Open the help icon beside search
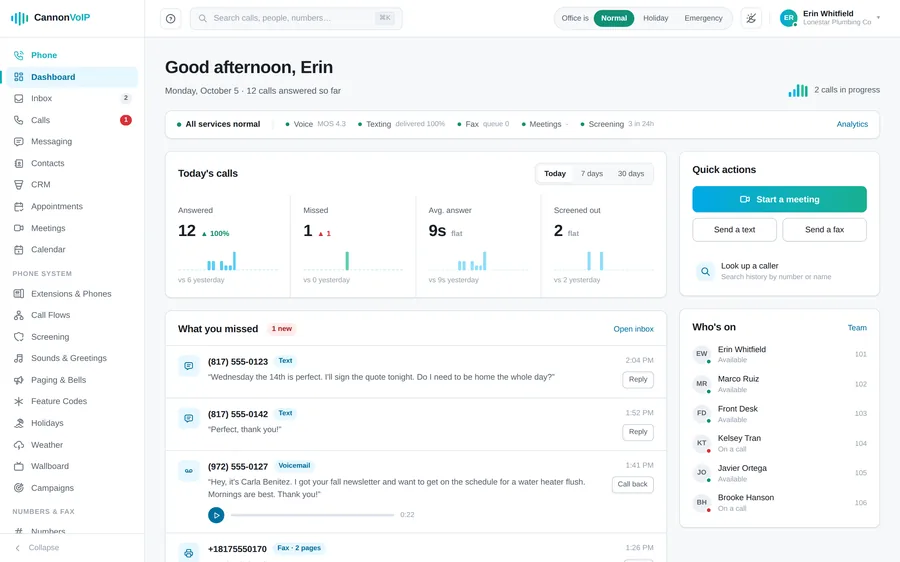 tap(170, 18)
